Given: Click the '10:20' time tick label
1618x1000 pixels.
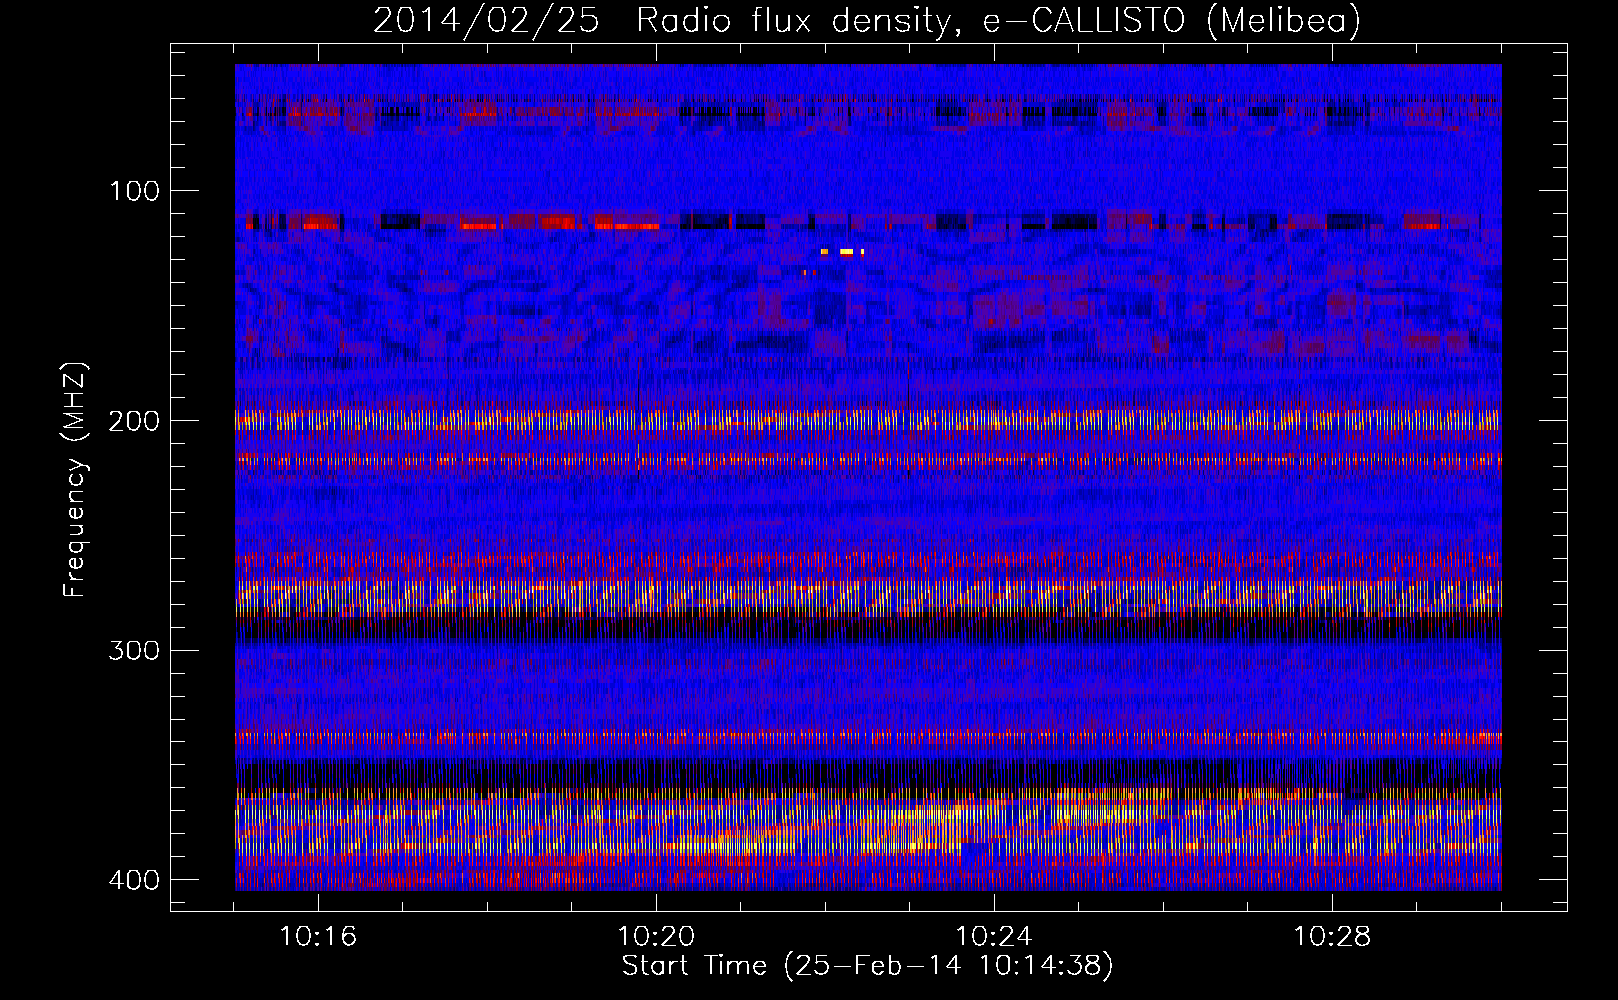Looking at the screenshot, I should click(x=656, y=937).
